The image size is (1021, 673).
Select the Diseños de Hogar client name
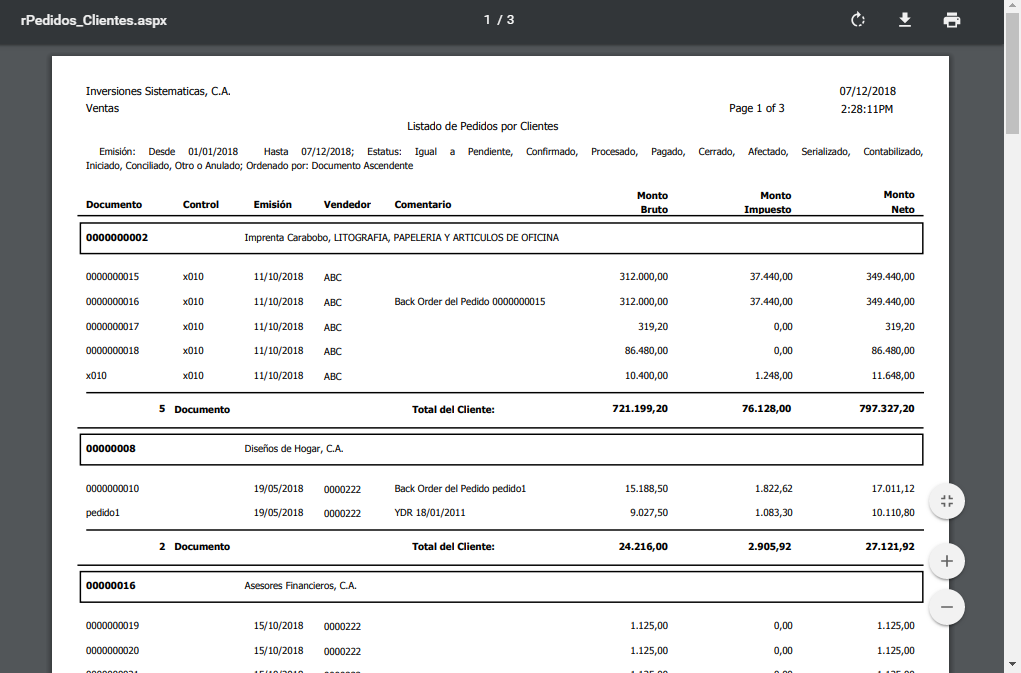(x=294, y=449)
